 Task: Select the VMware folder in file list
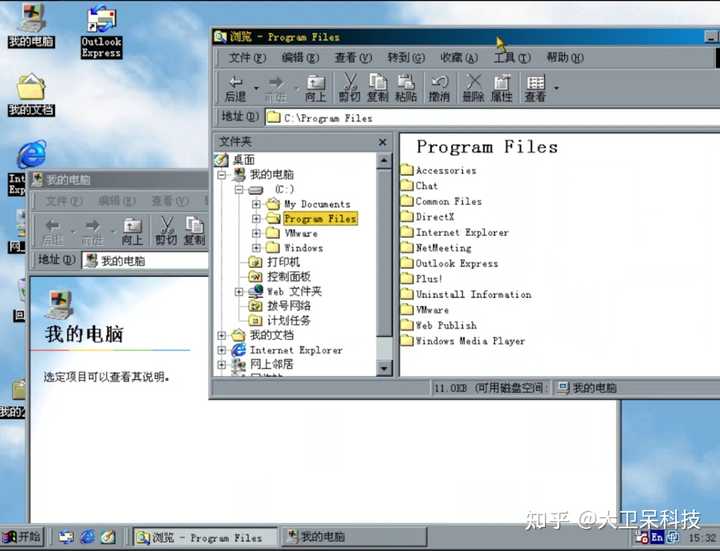[x=425, y=310]
